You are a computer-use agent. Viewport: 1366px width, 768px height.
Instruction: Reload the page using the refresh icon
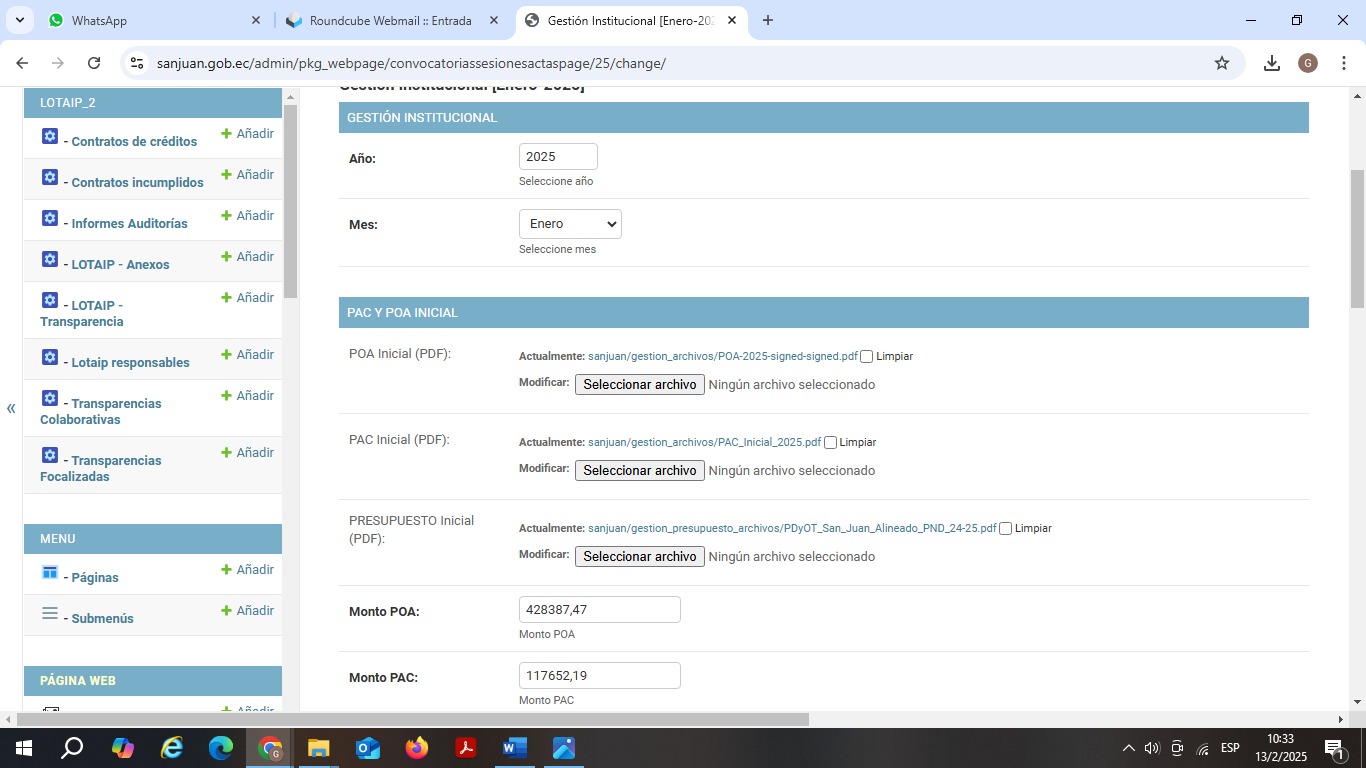point(94,63)
